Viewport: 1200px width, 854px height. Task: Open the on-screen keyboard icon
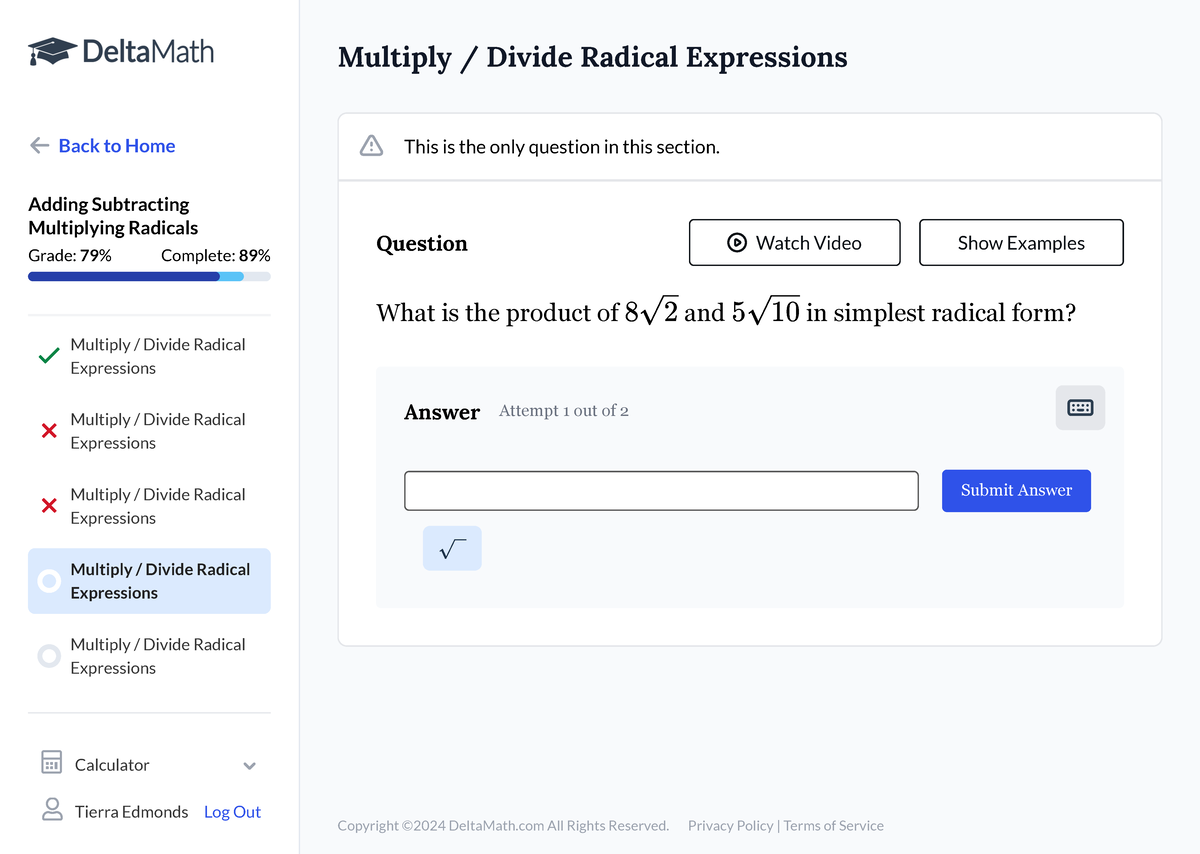click(x=1080, y=408)
